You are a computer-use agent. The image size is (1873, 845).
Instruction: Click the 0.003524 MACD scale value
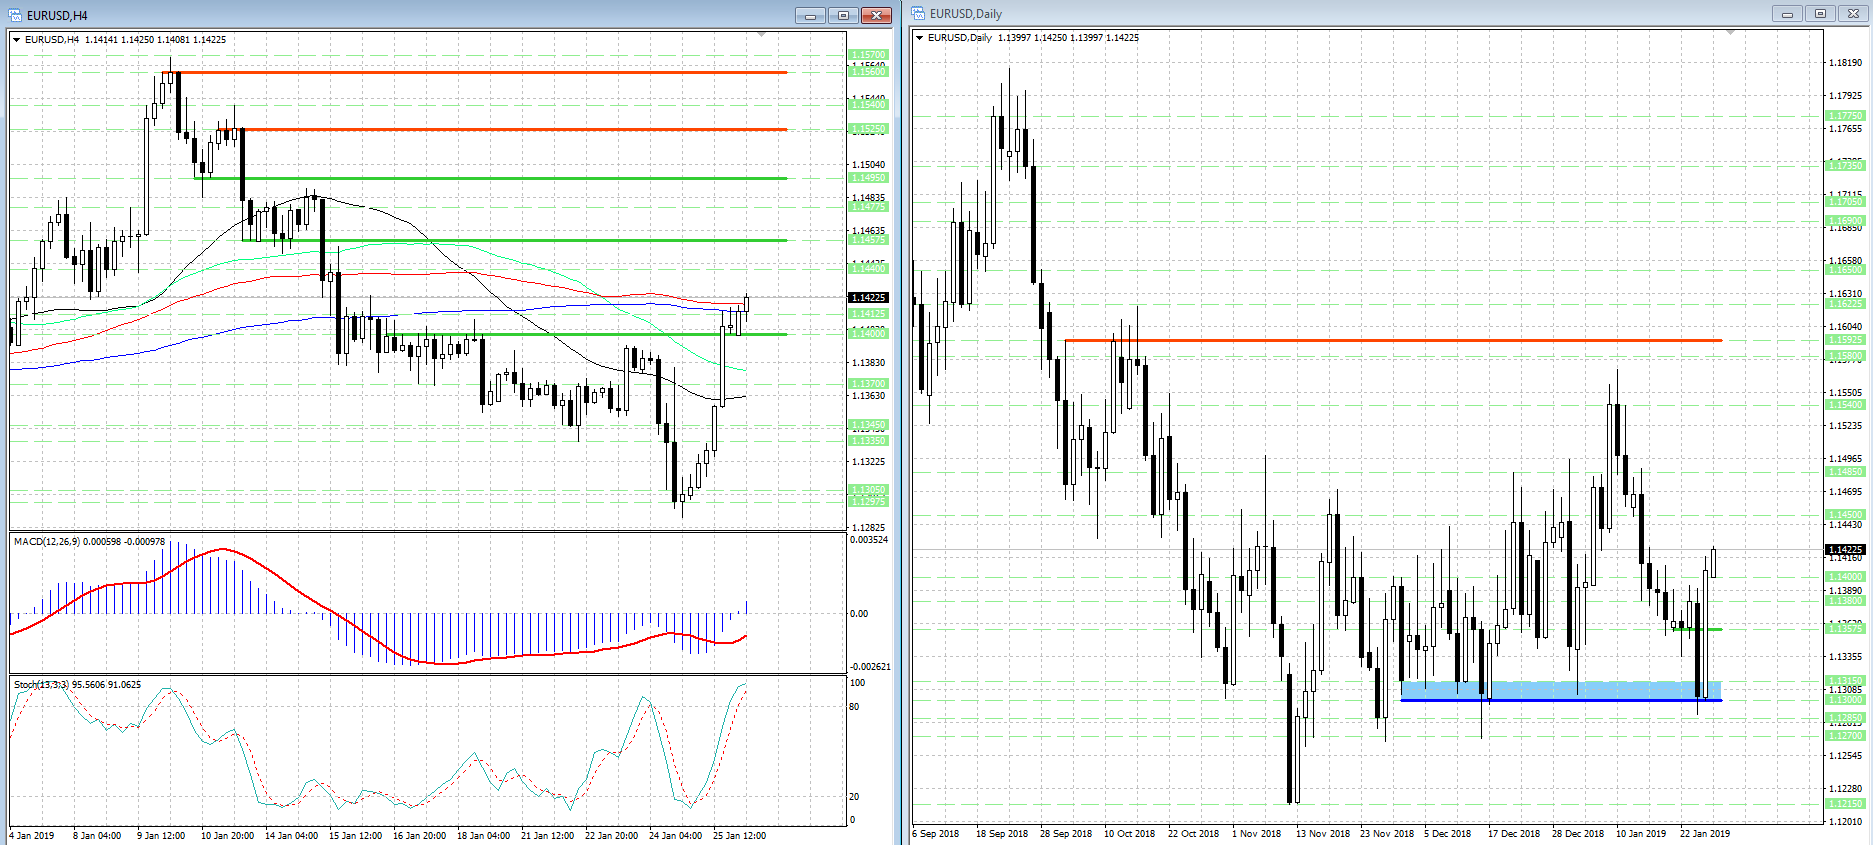tap(868, 540)
